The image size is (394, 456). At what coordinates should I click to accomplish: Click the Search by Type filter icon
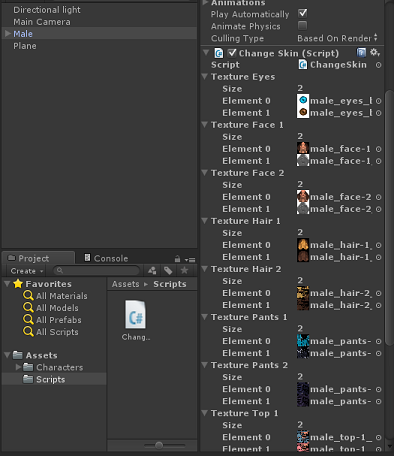pyautogui.click(x=152, y=270)
